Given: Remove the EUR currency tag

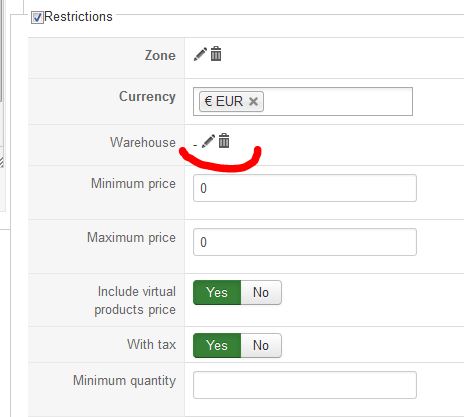Looking at the screenshot, I should coord(253,101).
